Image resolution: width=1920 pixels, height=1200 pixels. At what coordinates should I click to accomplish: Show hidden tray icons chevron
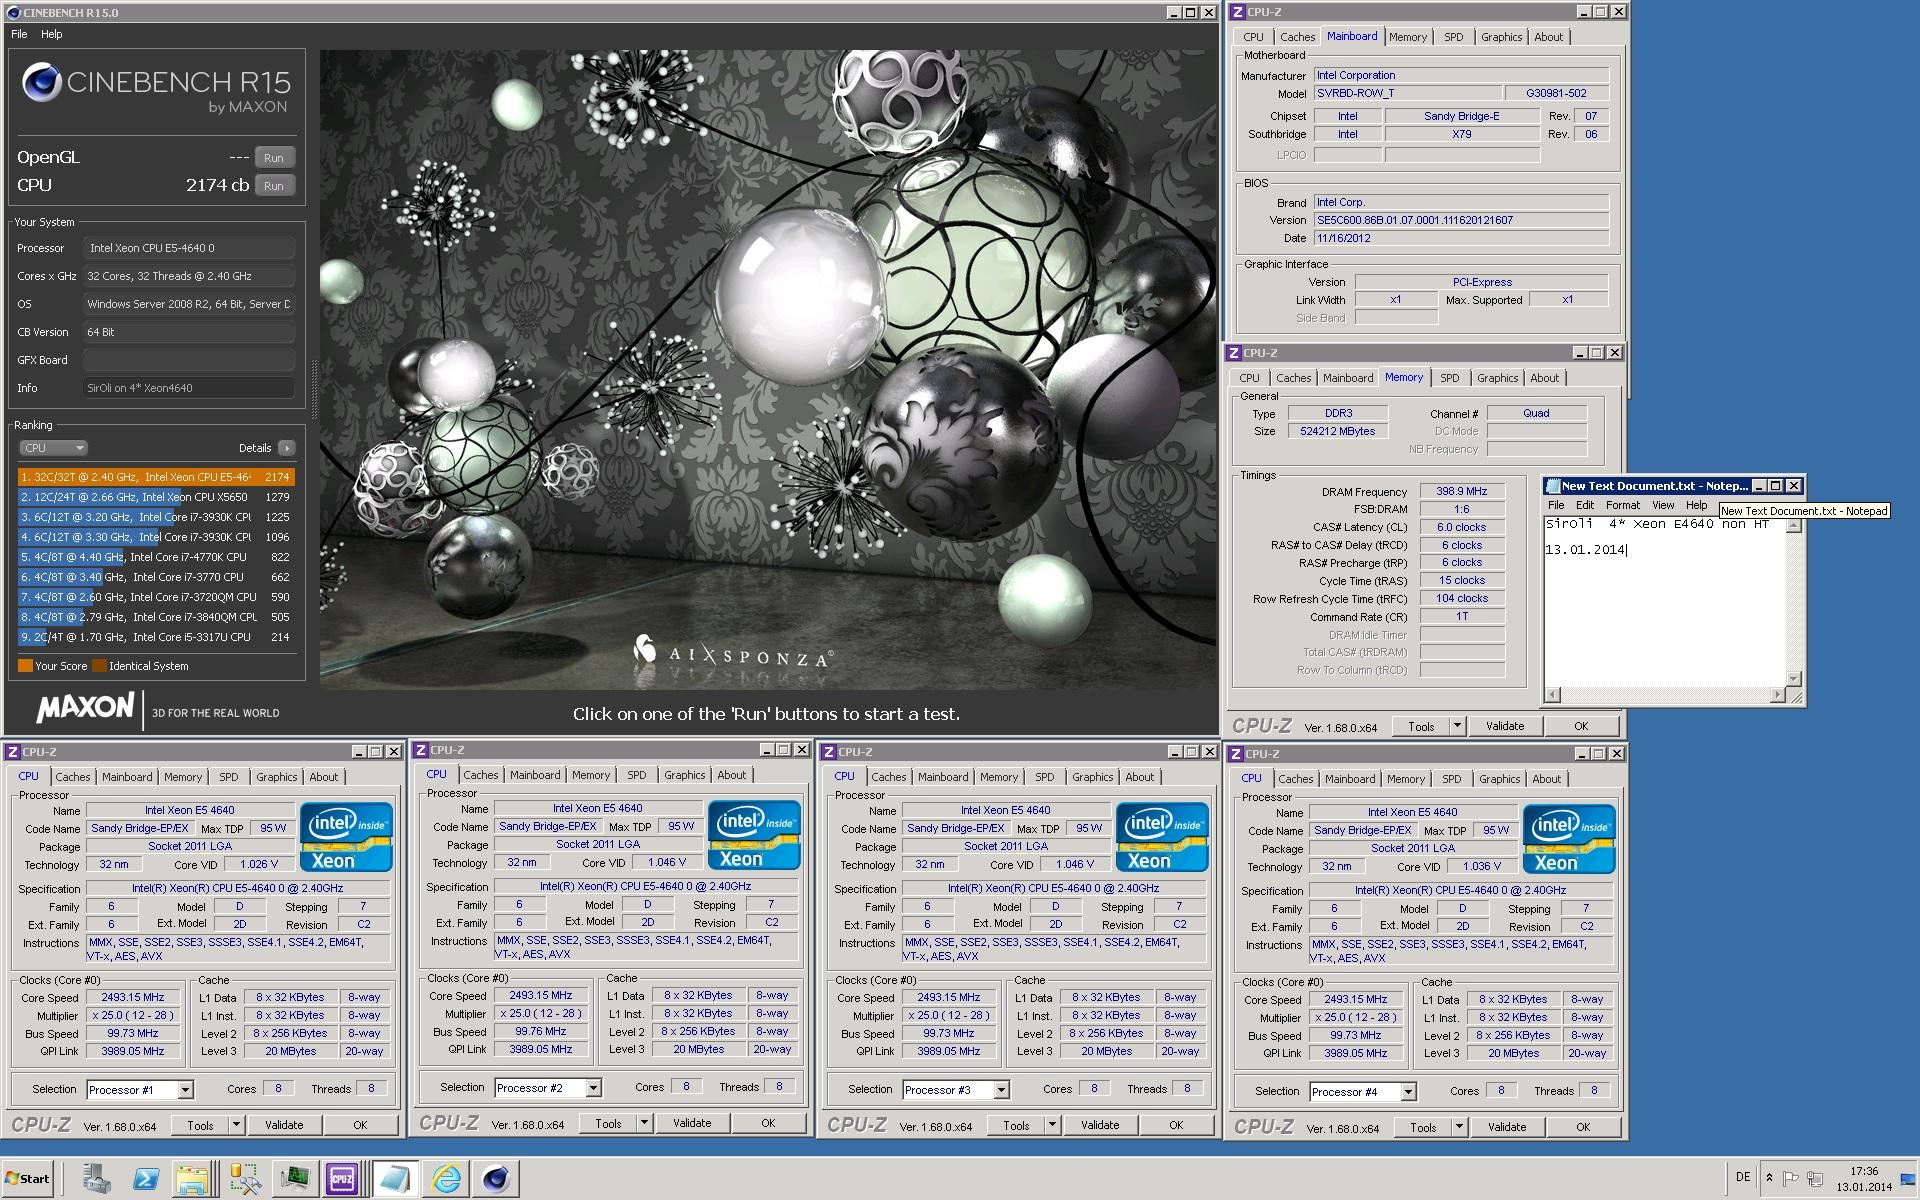[1769, 1178]
